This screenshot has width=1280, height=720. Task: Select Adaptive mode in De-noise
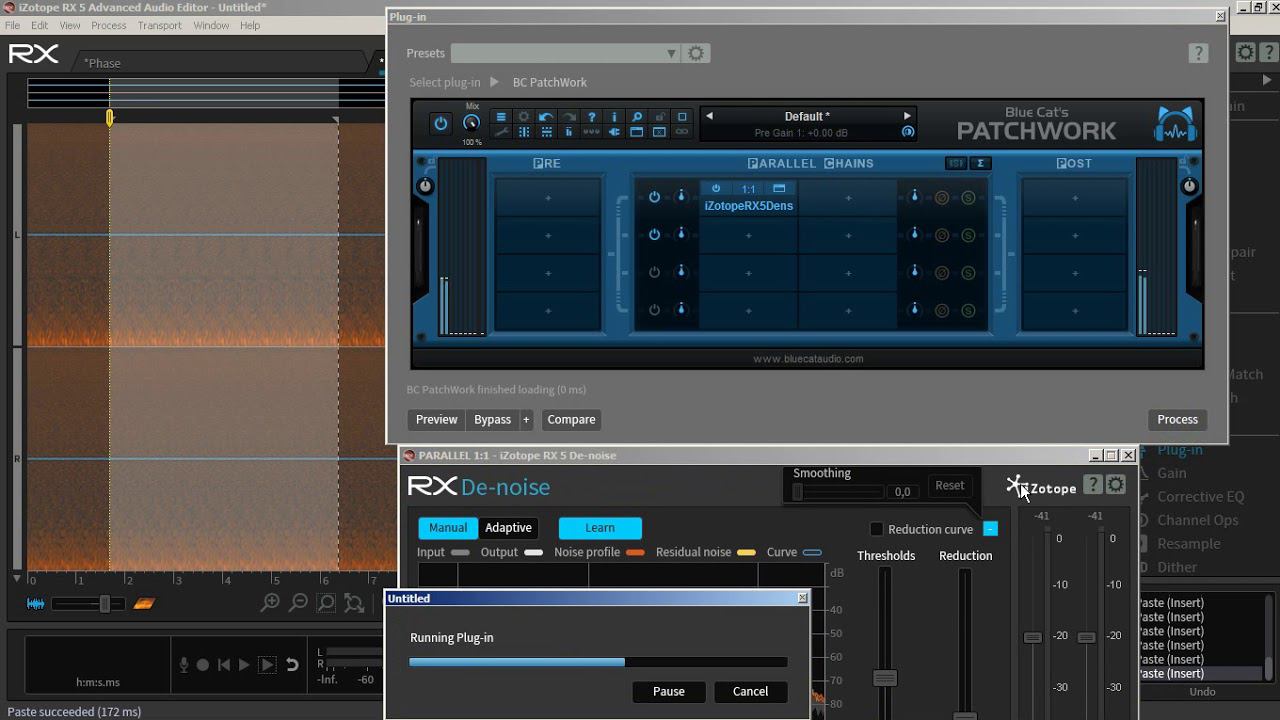[508, 527]
